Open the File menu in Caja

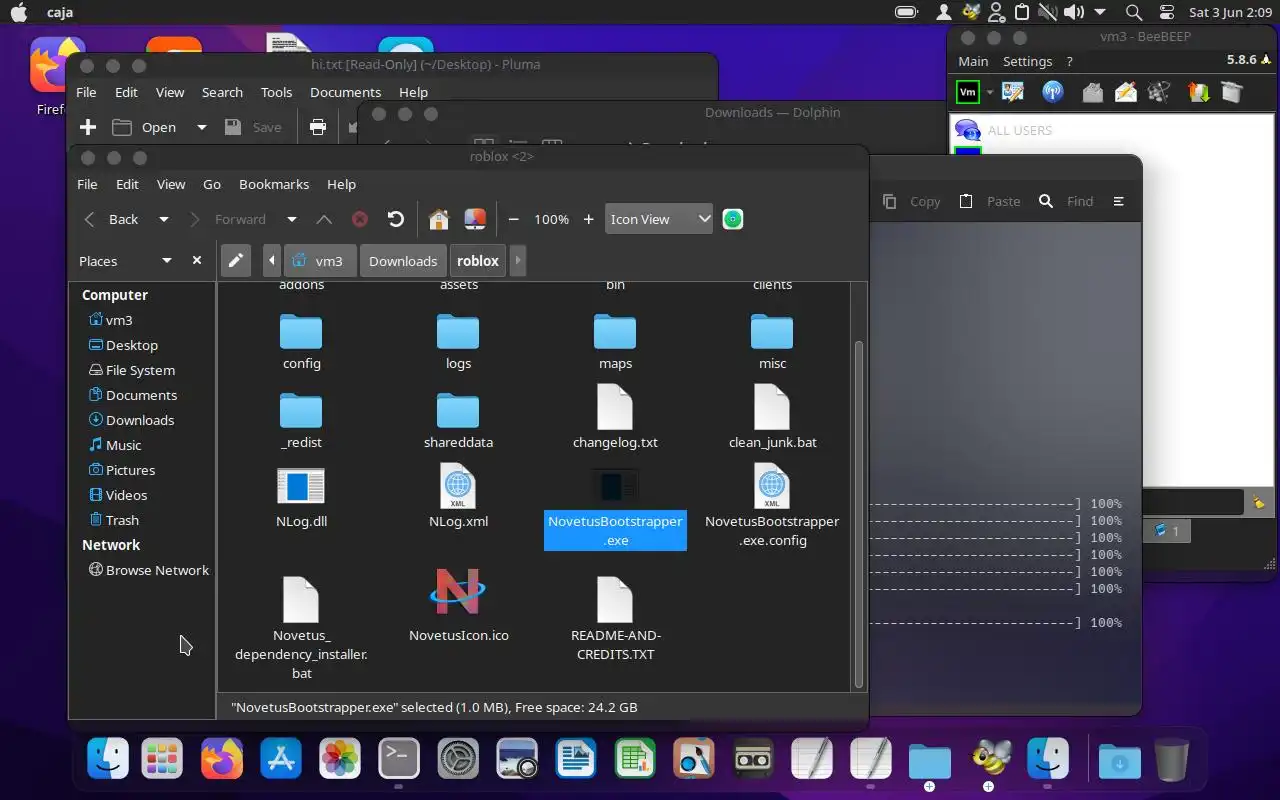pos(88,184)
